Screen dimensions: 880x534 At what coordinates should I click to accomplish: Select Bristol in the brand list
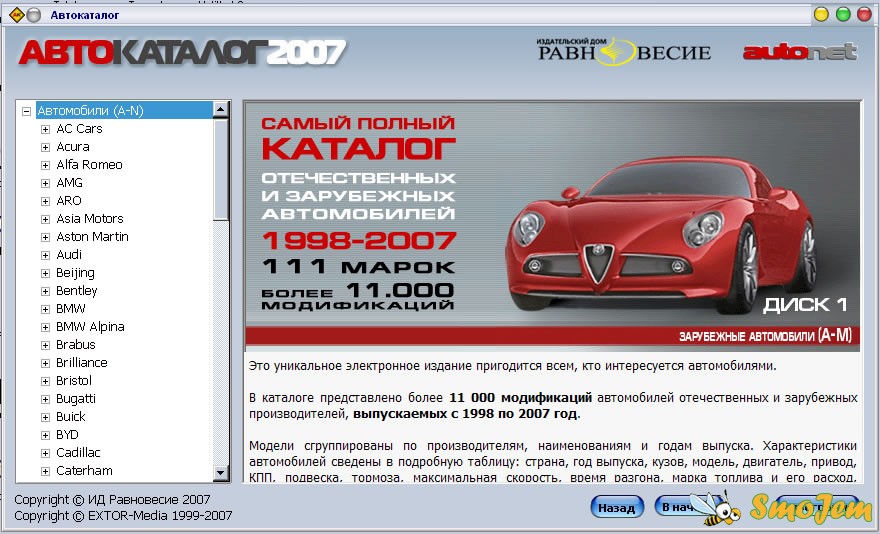tap(74, 381)
